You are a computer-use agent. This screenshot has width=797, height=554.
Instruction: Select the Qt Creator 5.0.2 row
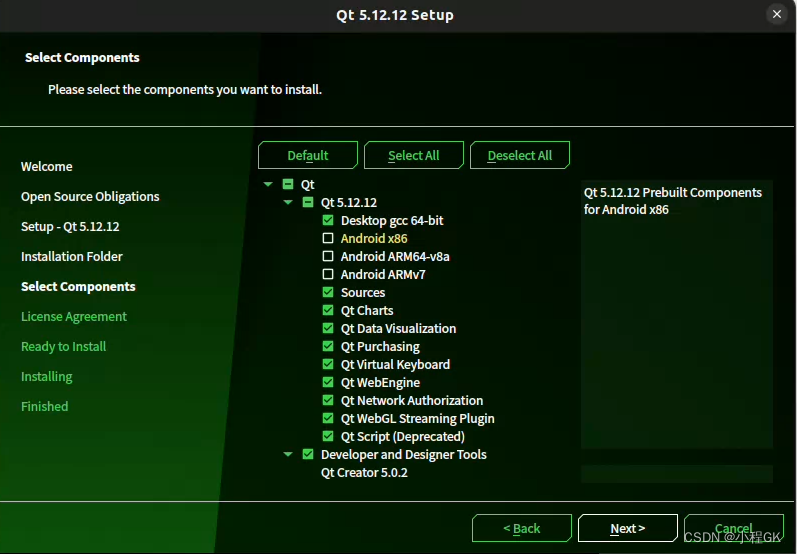pyautogui.click(x=364, y=473)
